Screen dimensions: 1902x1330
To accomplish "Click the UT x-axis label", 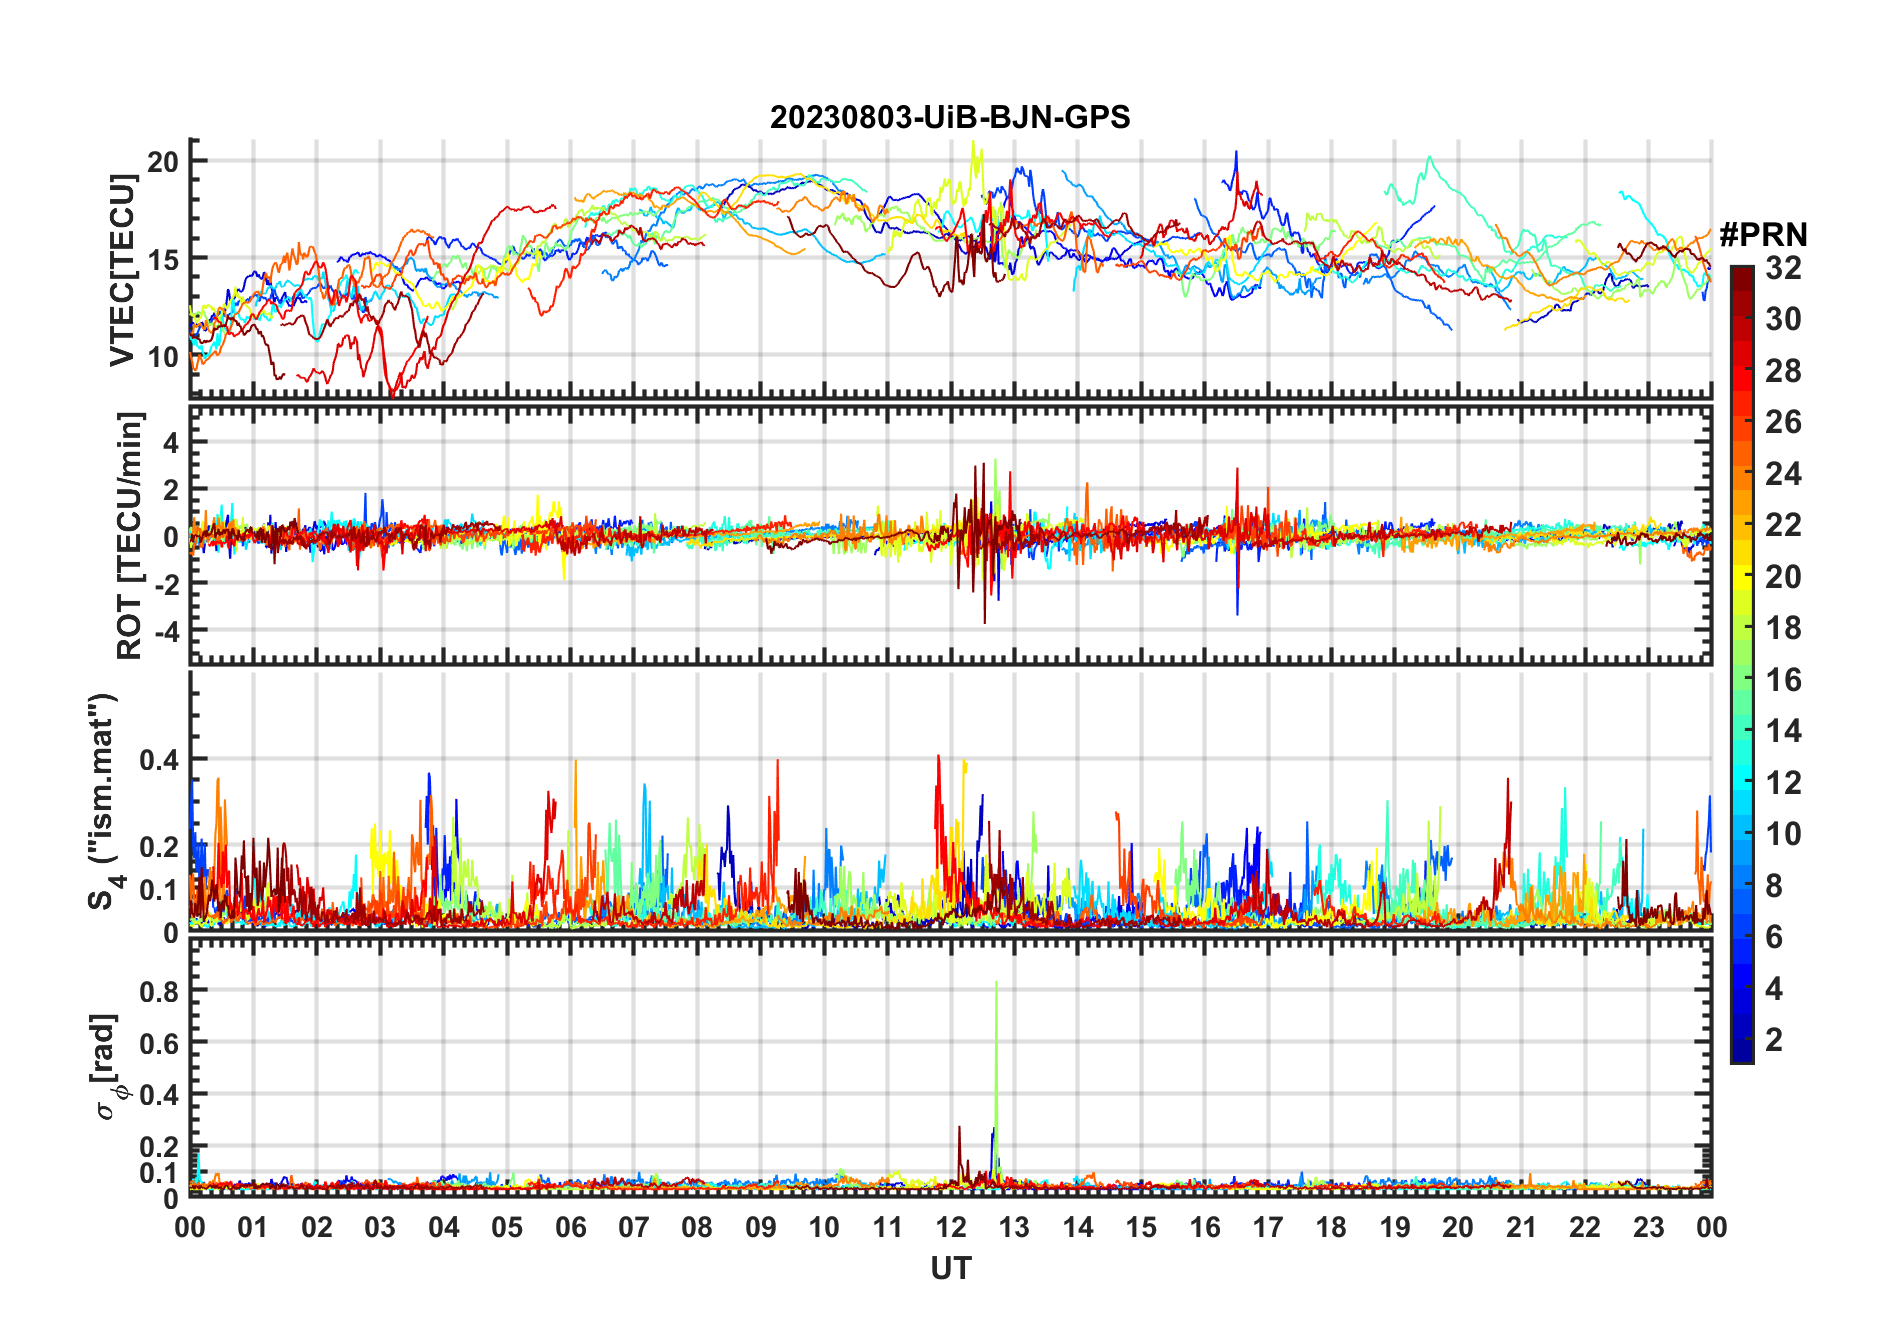I will click(x=950, y=1269).
